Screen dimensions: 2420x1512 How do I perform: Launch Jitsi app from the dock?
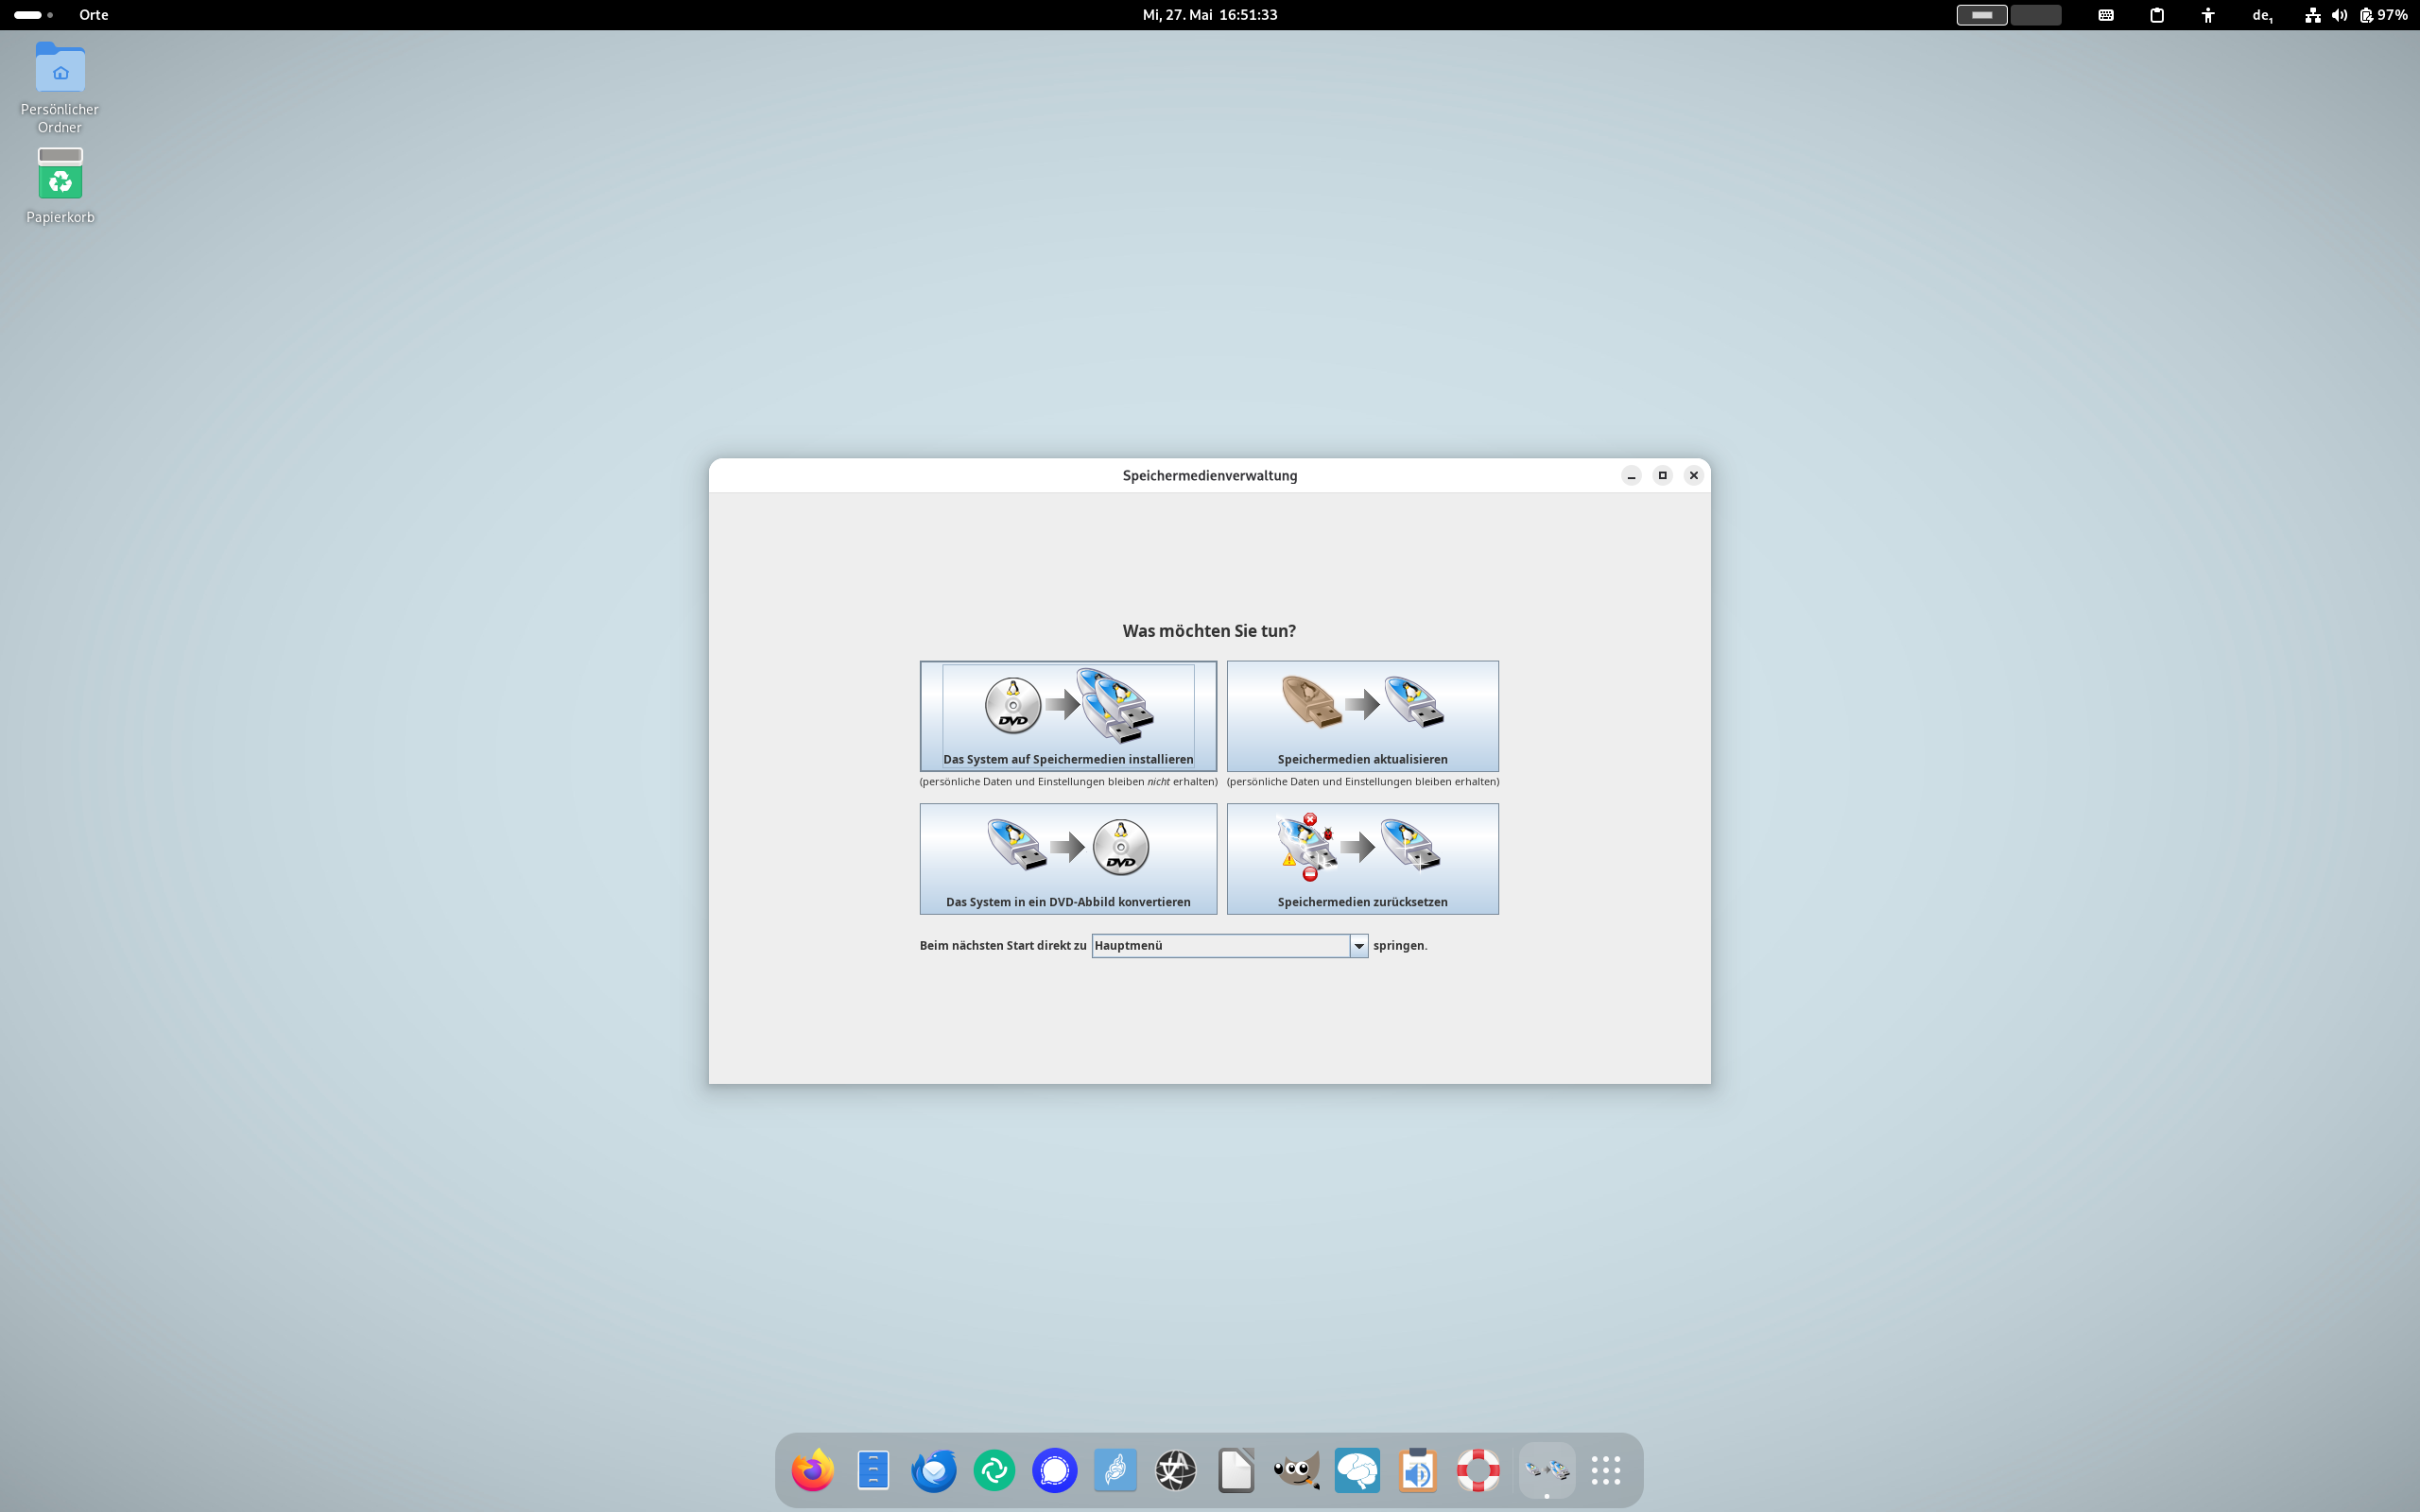(x=1115, y=1470)
